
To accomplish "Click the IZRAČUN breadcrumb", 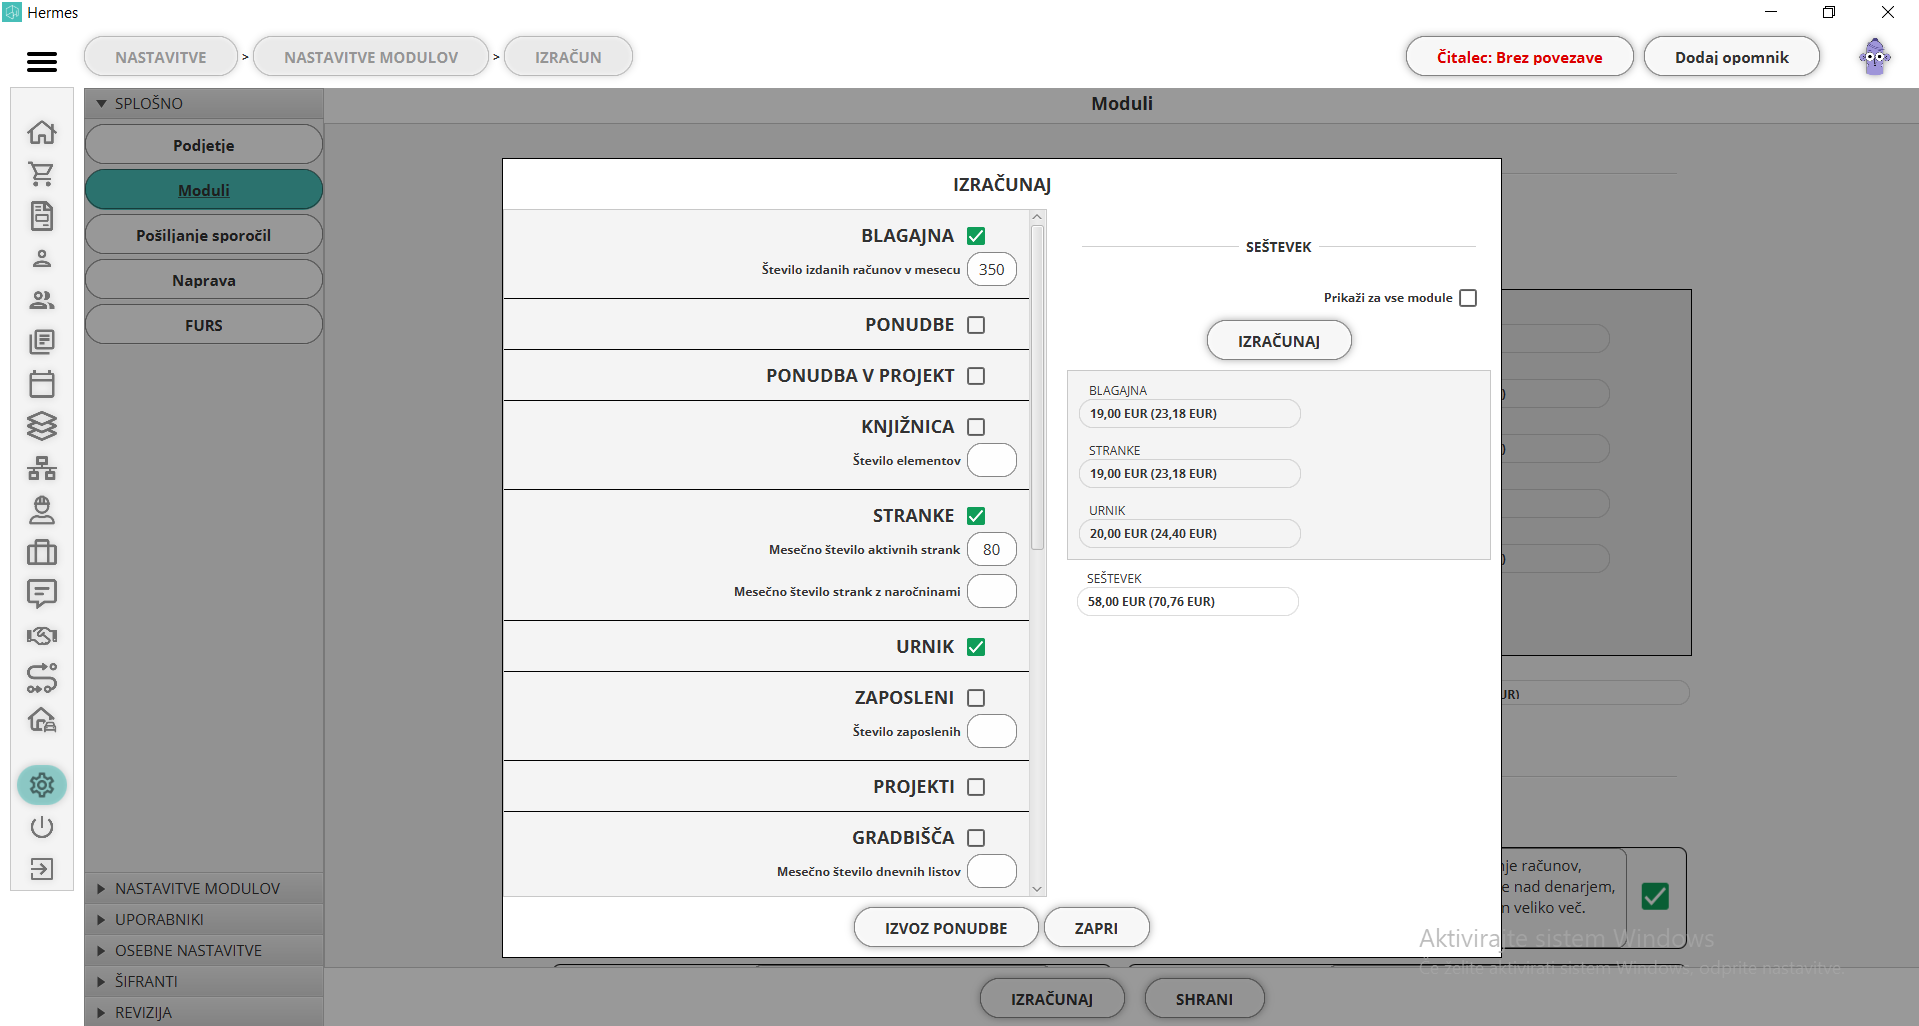I will tap(568, 57).
